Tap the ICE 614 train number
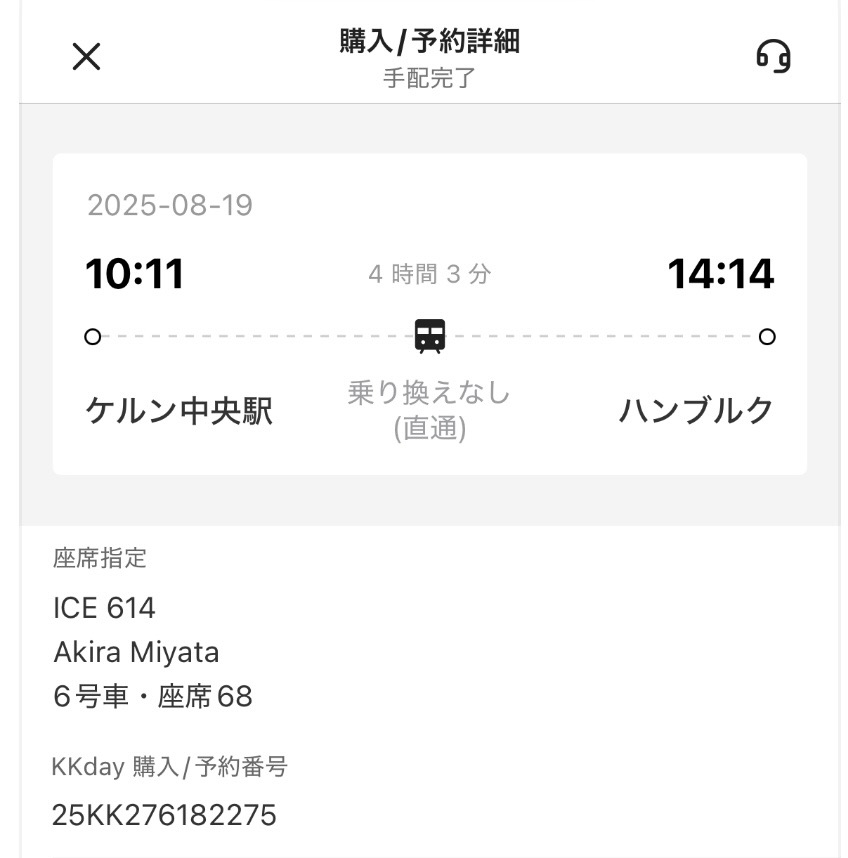The height and width of the screenshot is (858, 848). tap(104, 608)
